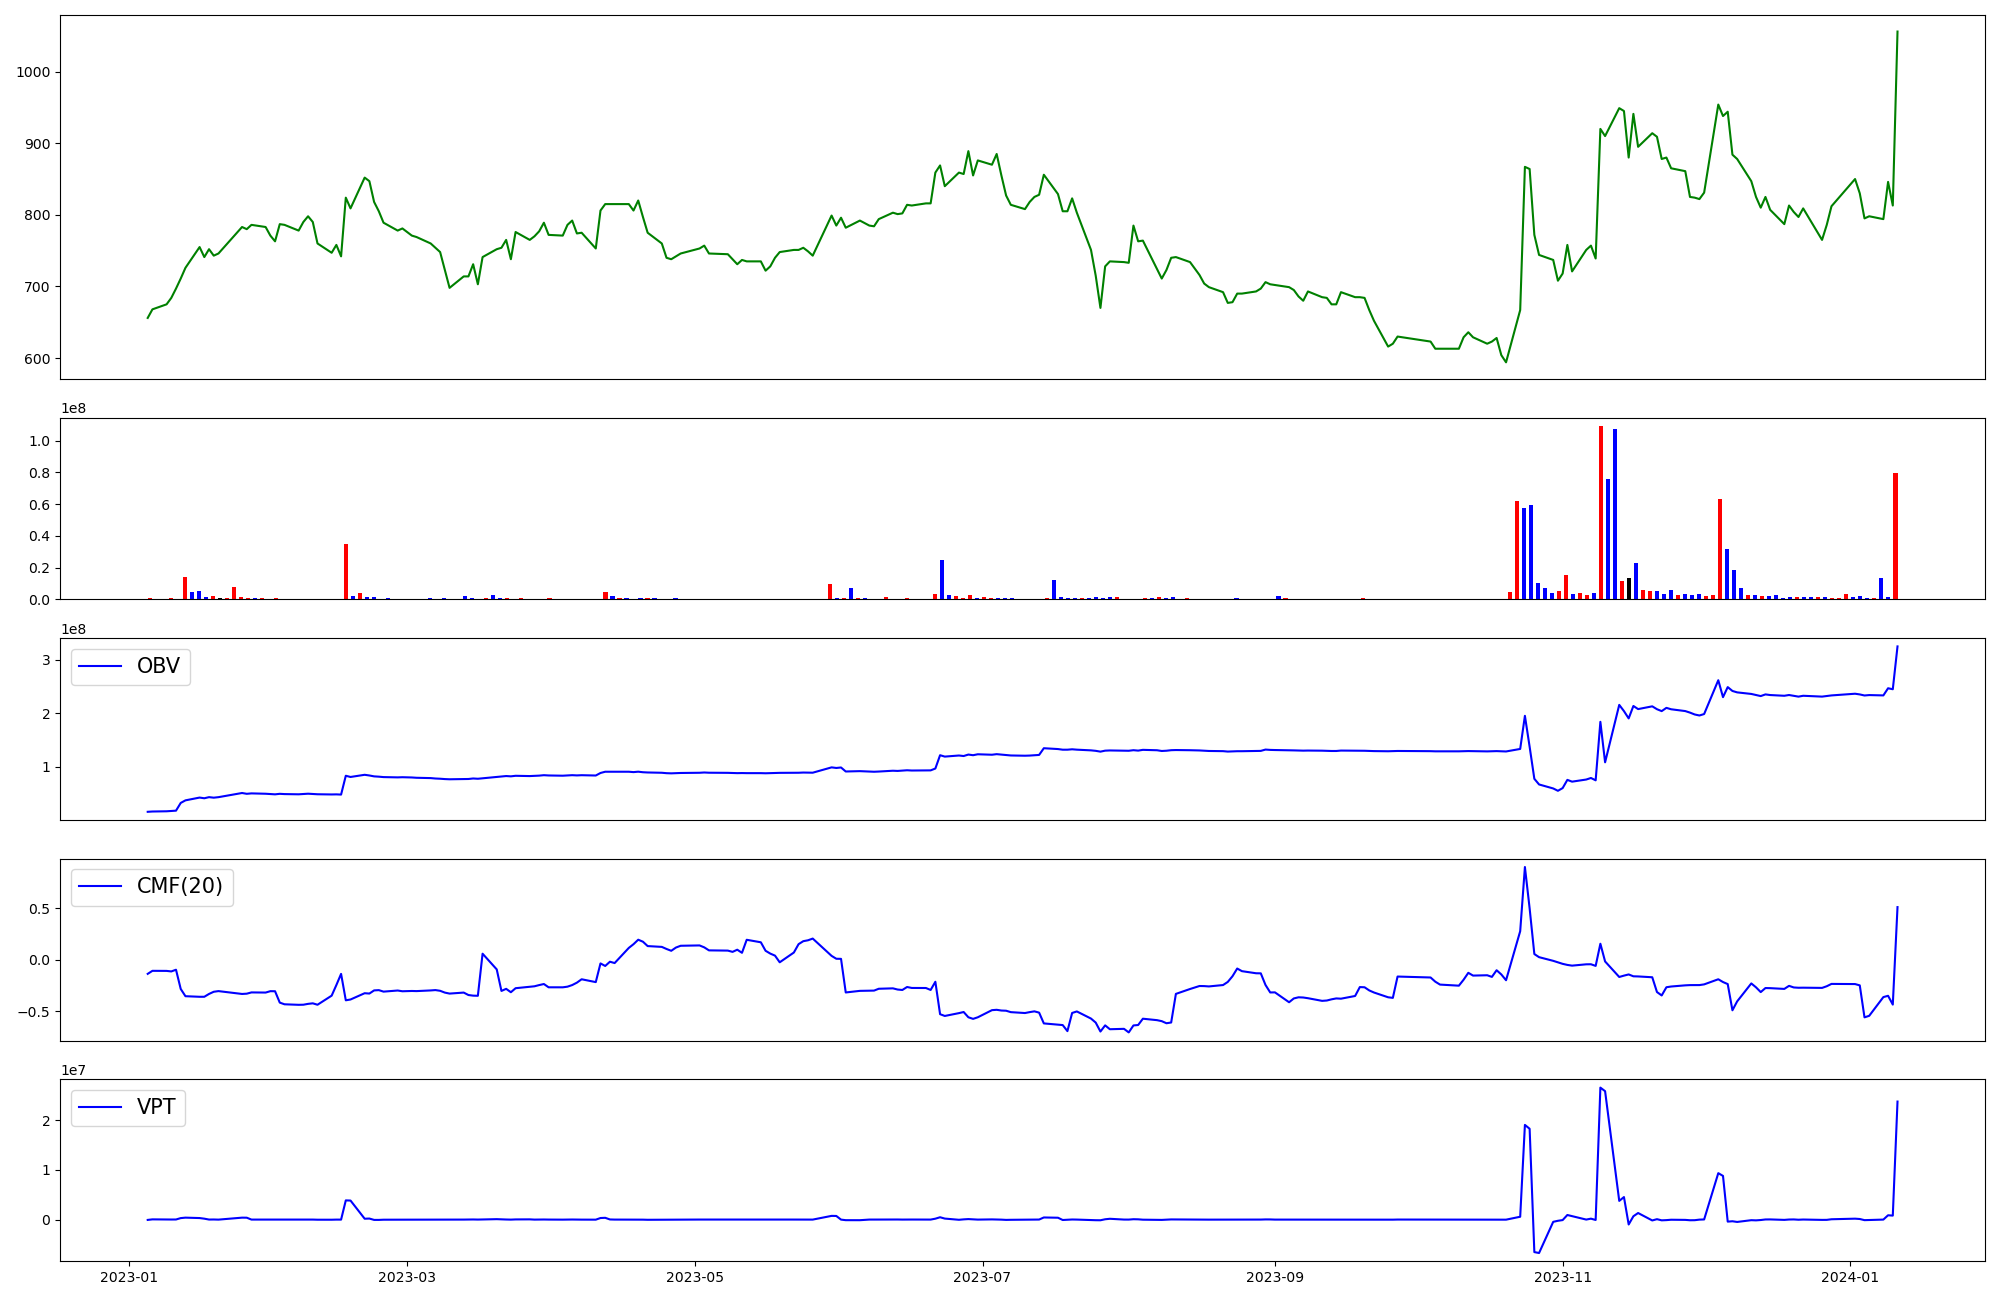Click the 600 price axis label

38,359
